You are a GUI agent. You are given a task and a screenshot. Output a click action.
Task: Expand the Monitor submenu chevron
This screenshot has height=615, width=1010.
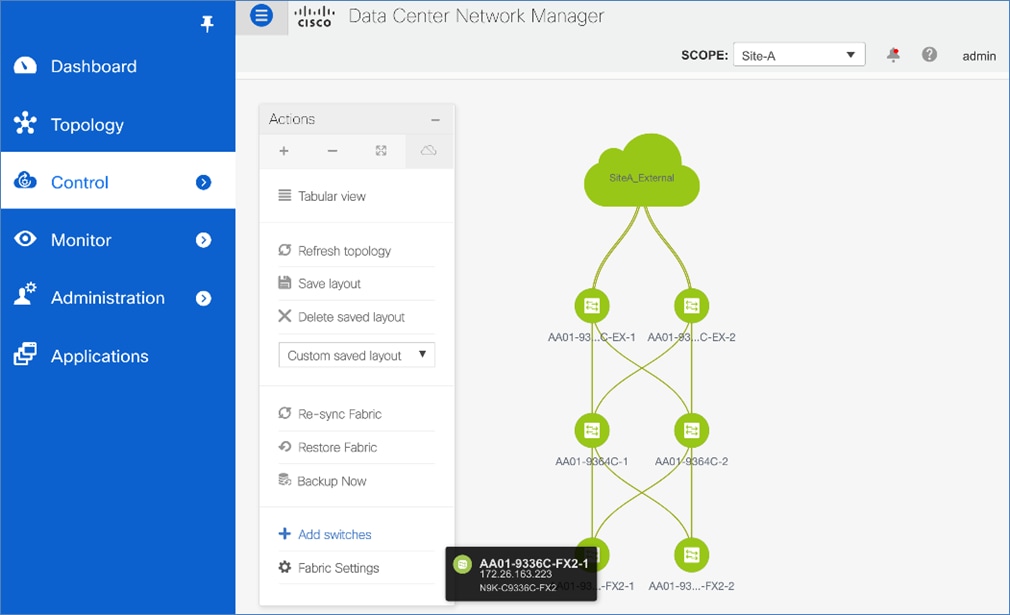click(204, 240)
